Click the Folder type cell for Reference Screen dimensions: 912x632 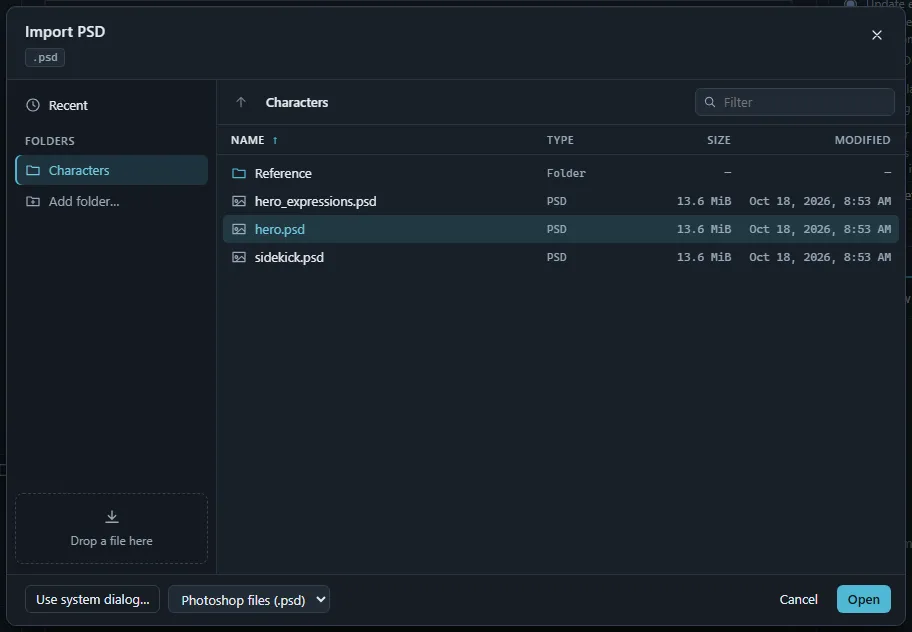coord(566,173)
